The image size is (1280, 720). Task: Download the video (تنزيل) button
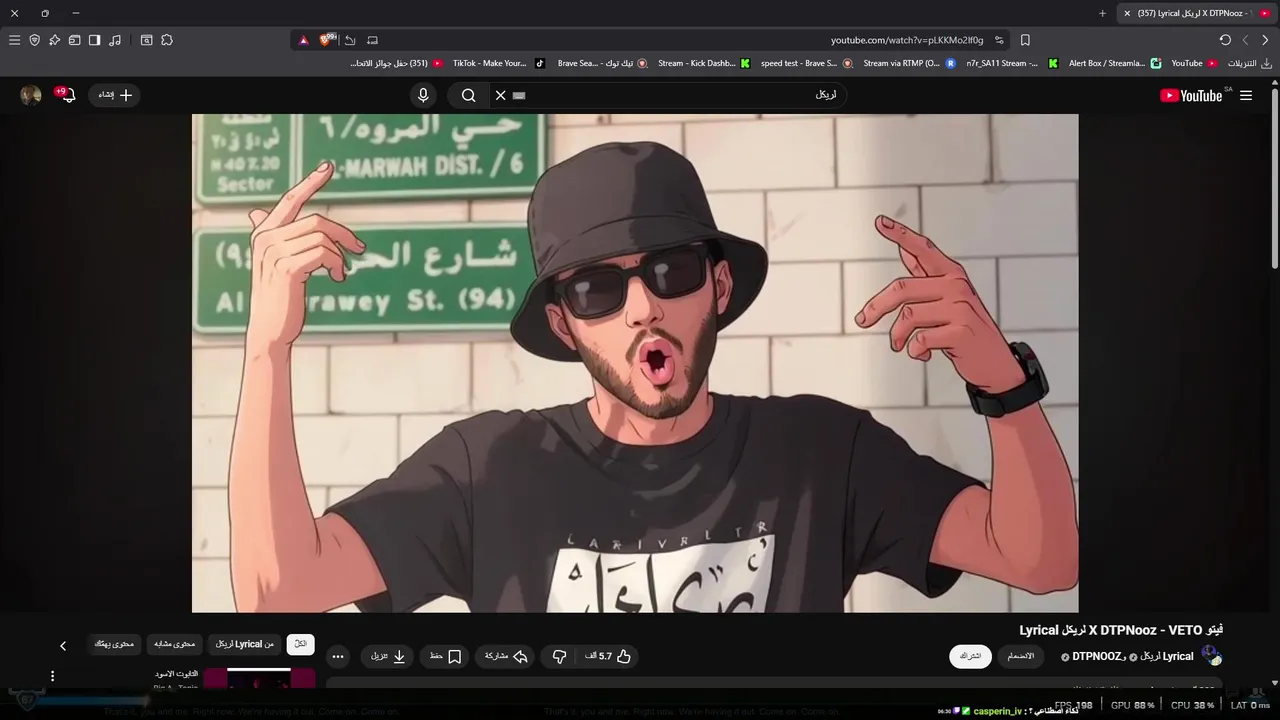pos(388,656)
